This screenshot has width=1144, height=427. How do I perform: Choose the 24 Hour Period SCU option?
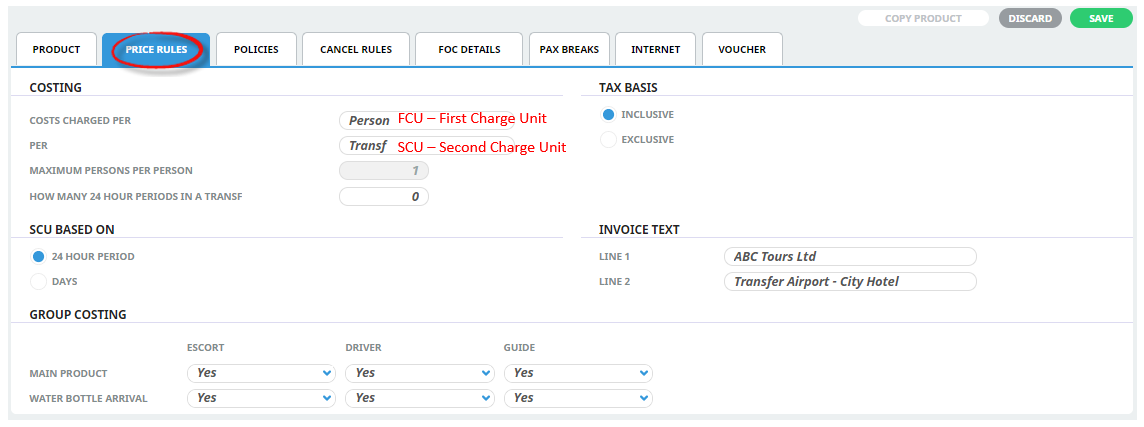[39, 257]
